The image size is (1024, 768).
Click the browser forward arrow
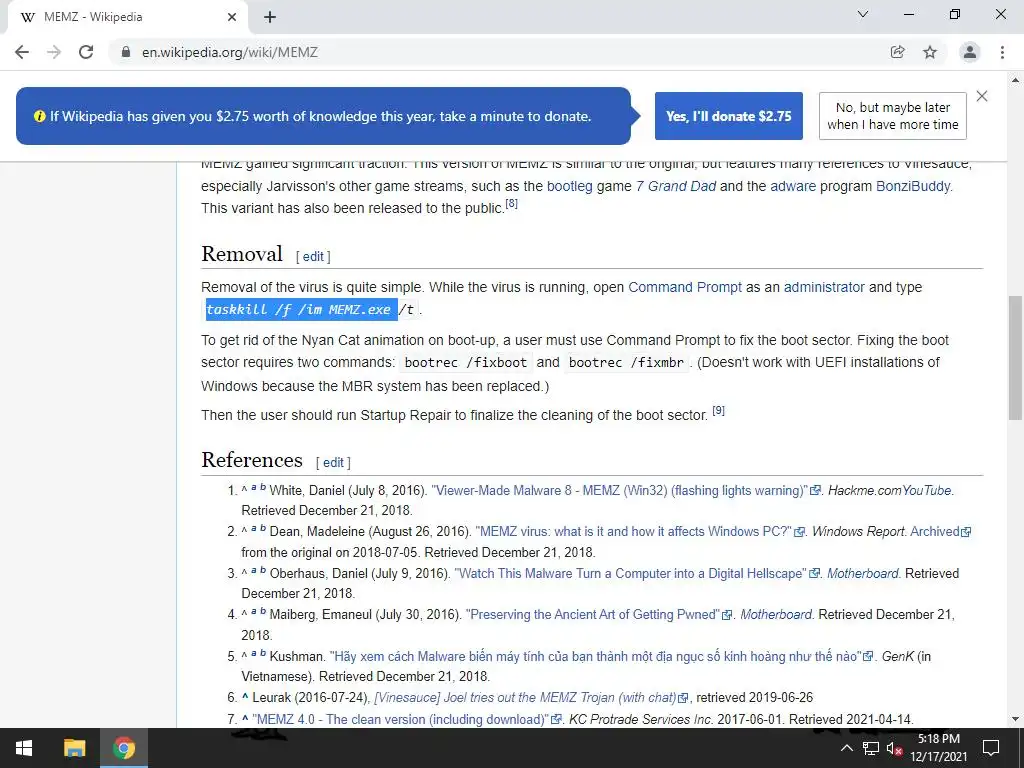point(54,52)
